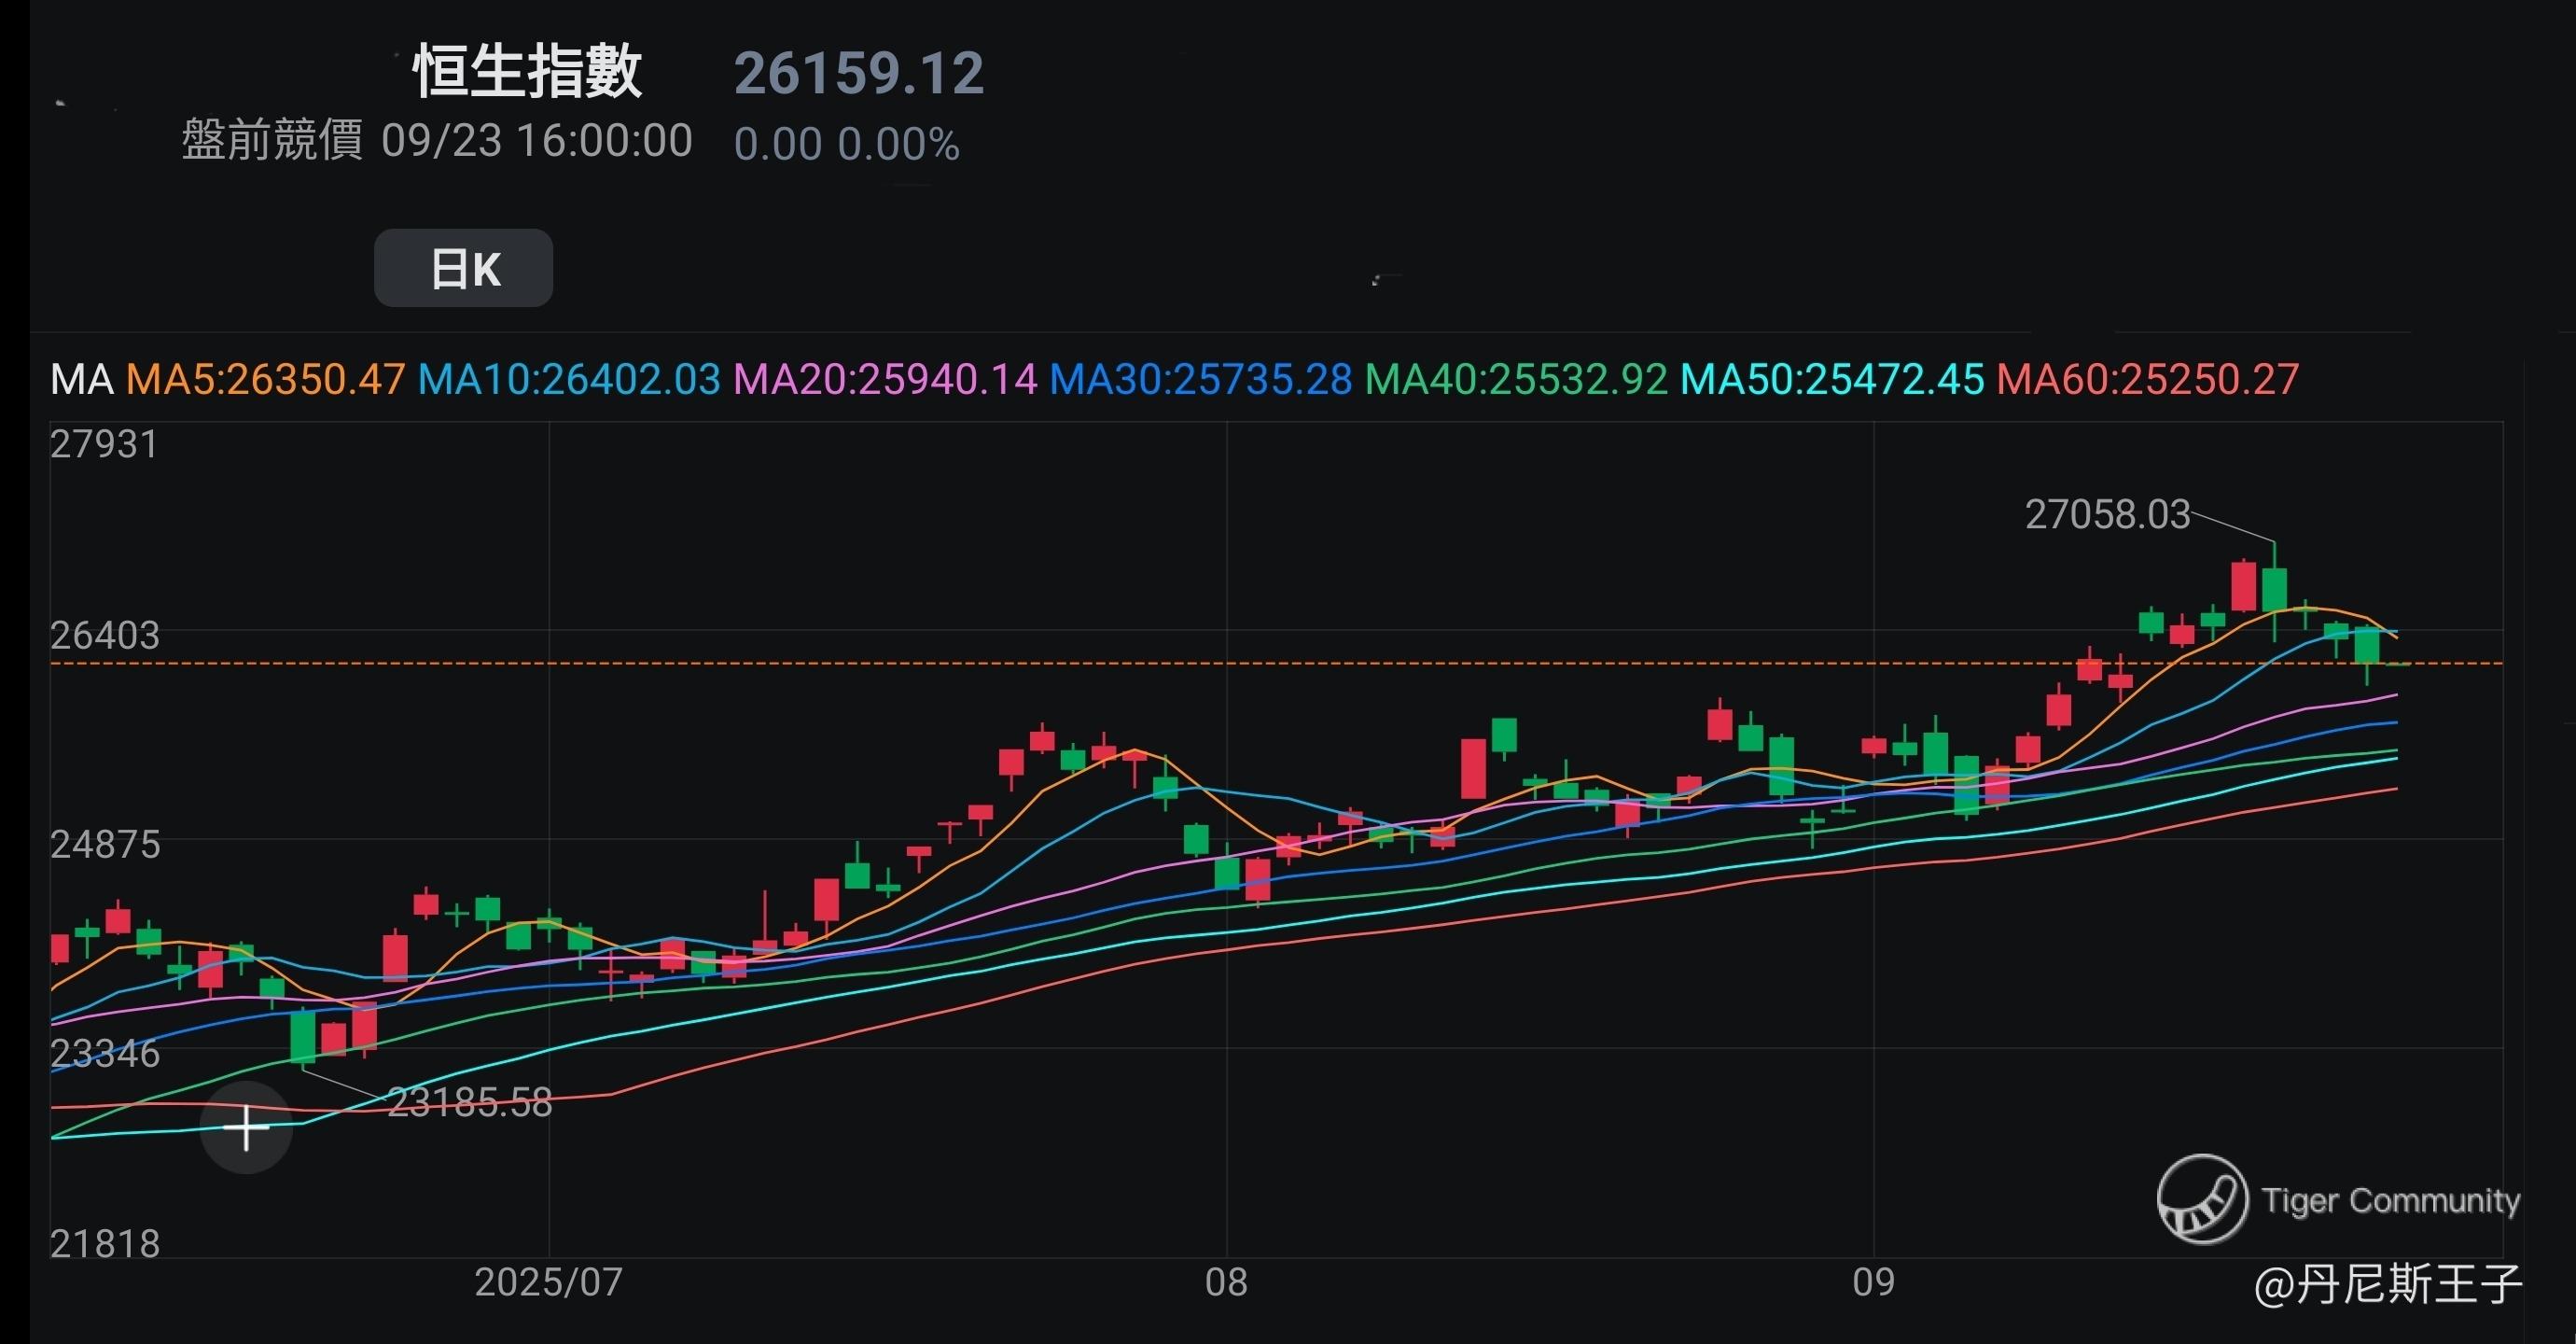
Task: Click the Tiger Community logo icon
Action: (2201, 1199)
